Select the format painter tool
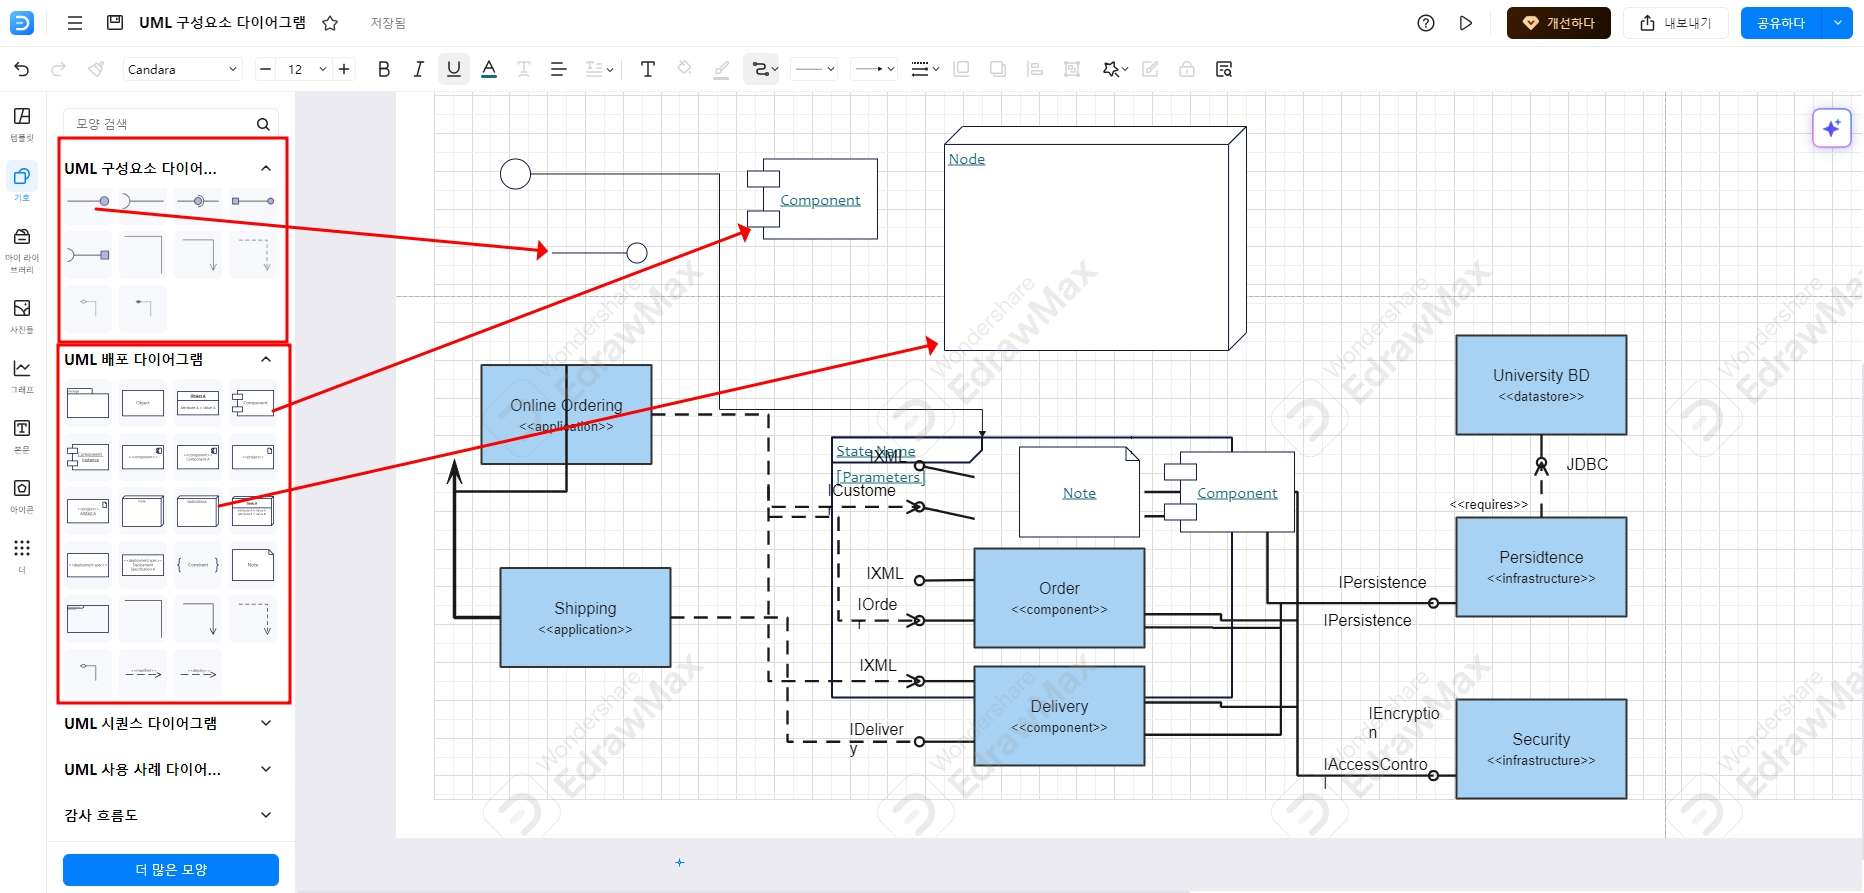1864x893 pixels. point(96,69)
